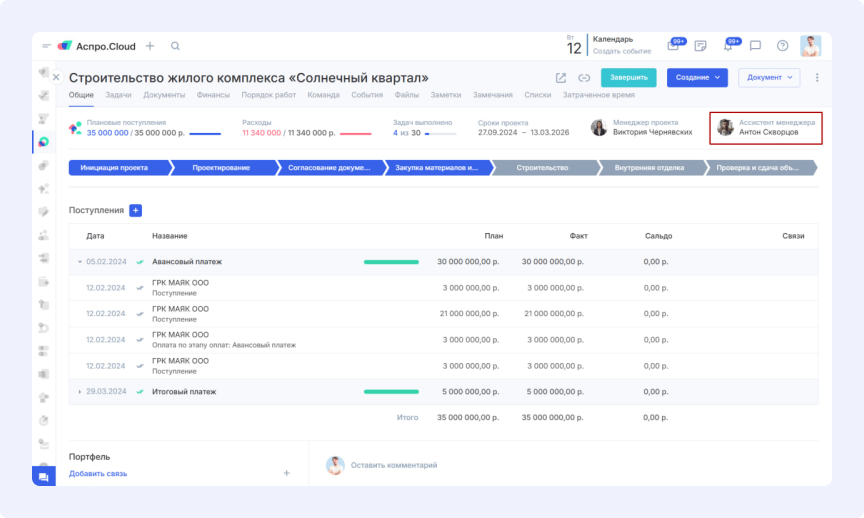Copy project link via chain icon
Image resolution: width=864 pixels, height=518 pixels.
click(x=584, y=78)
